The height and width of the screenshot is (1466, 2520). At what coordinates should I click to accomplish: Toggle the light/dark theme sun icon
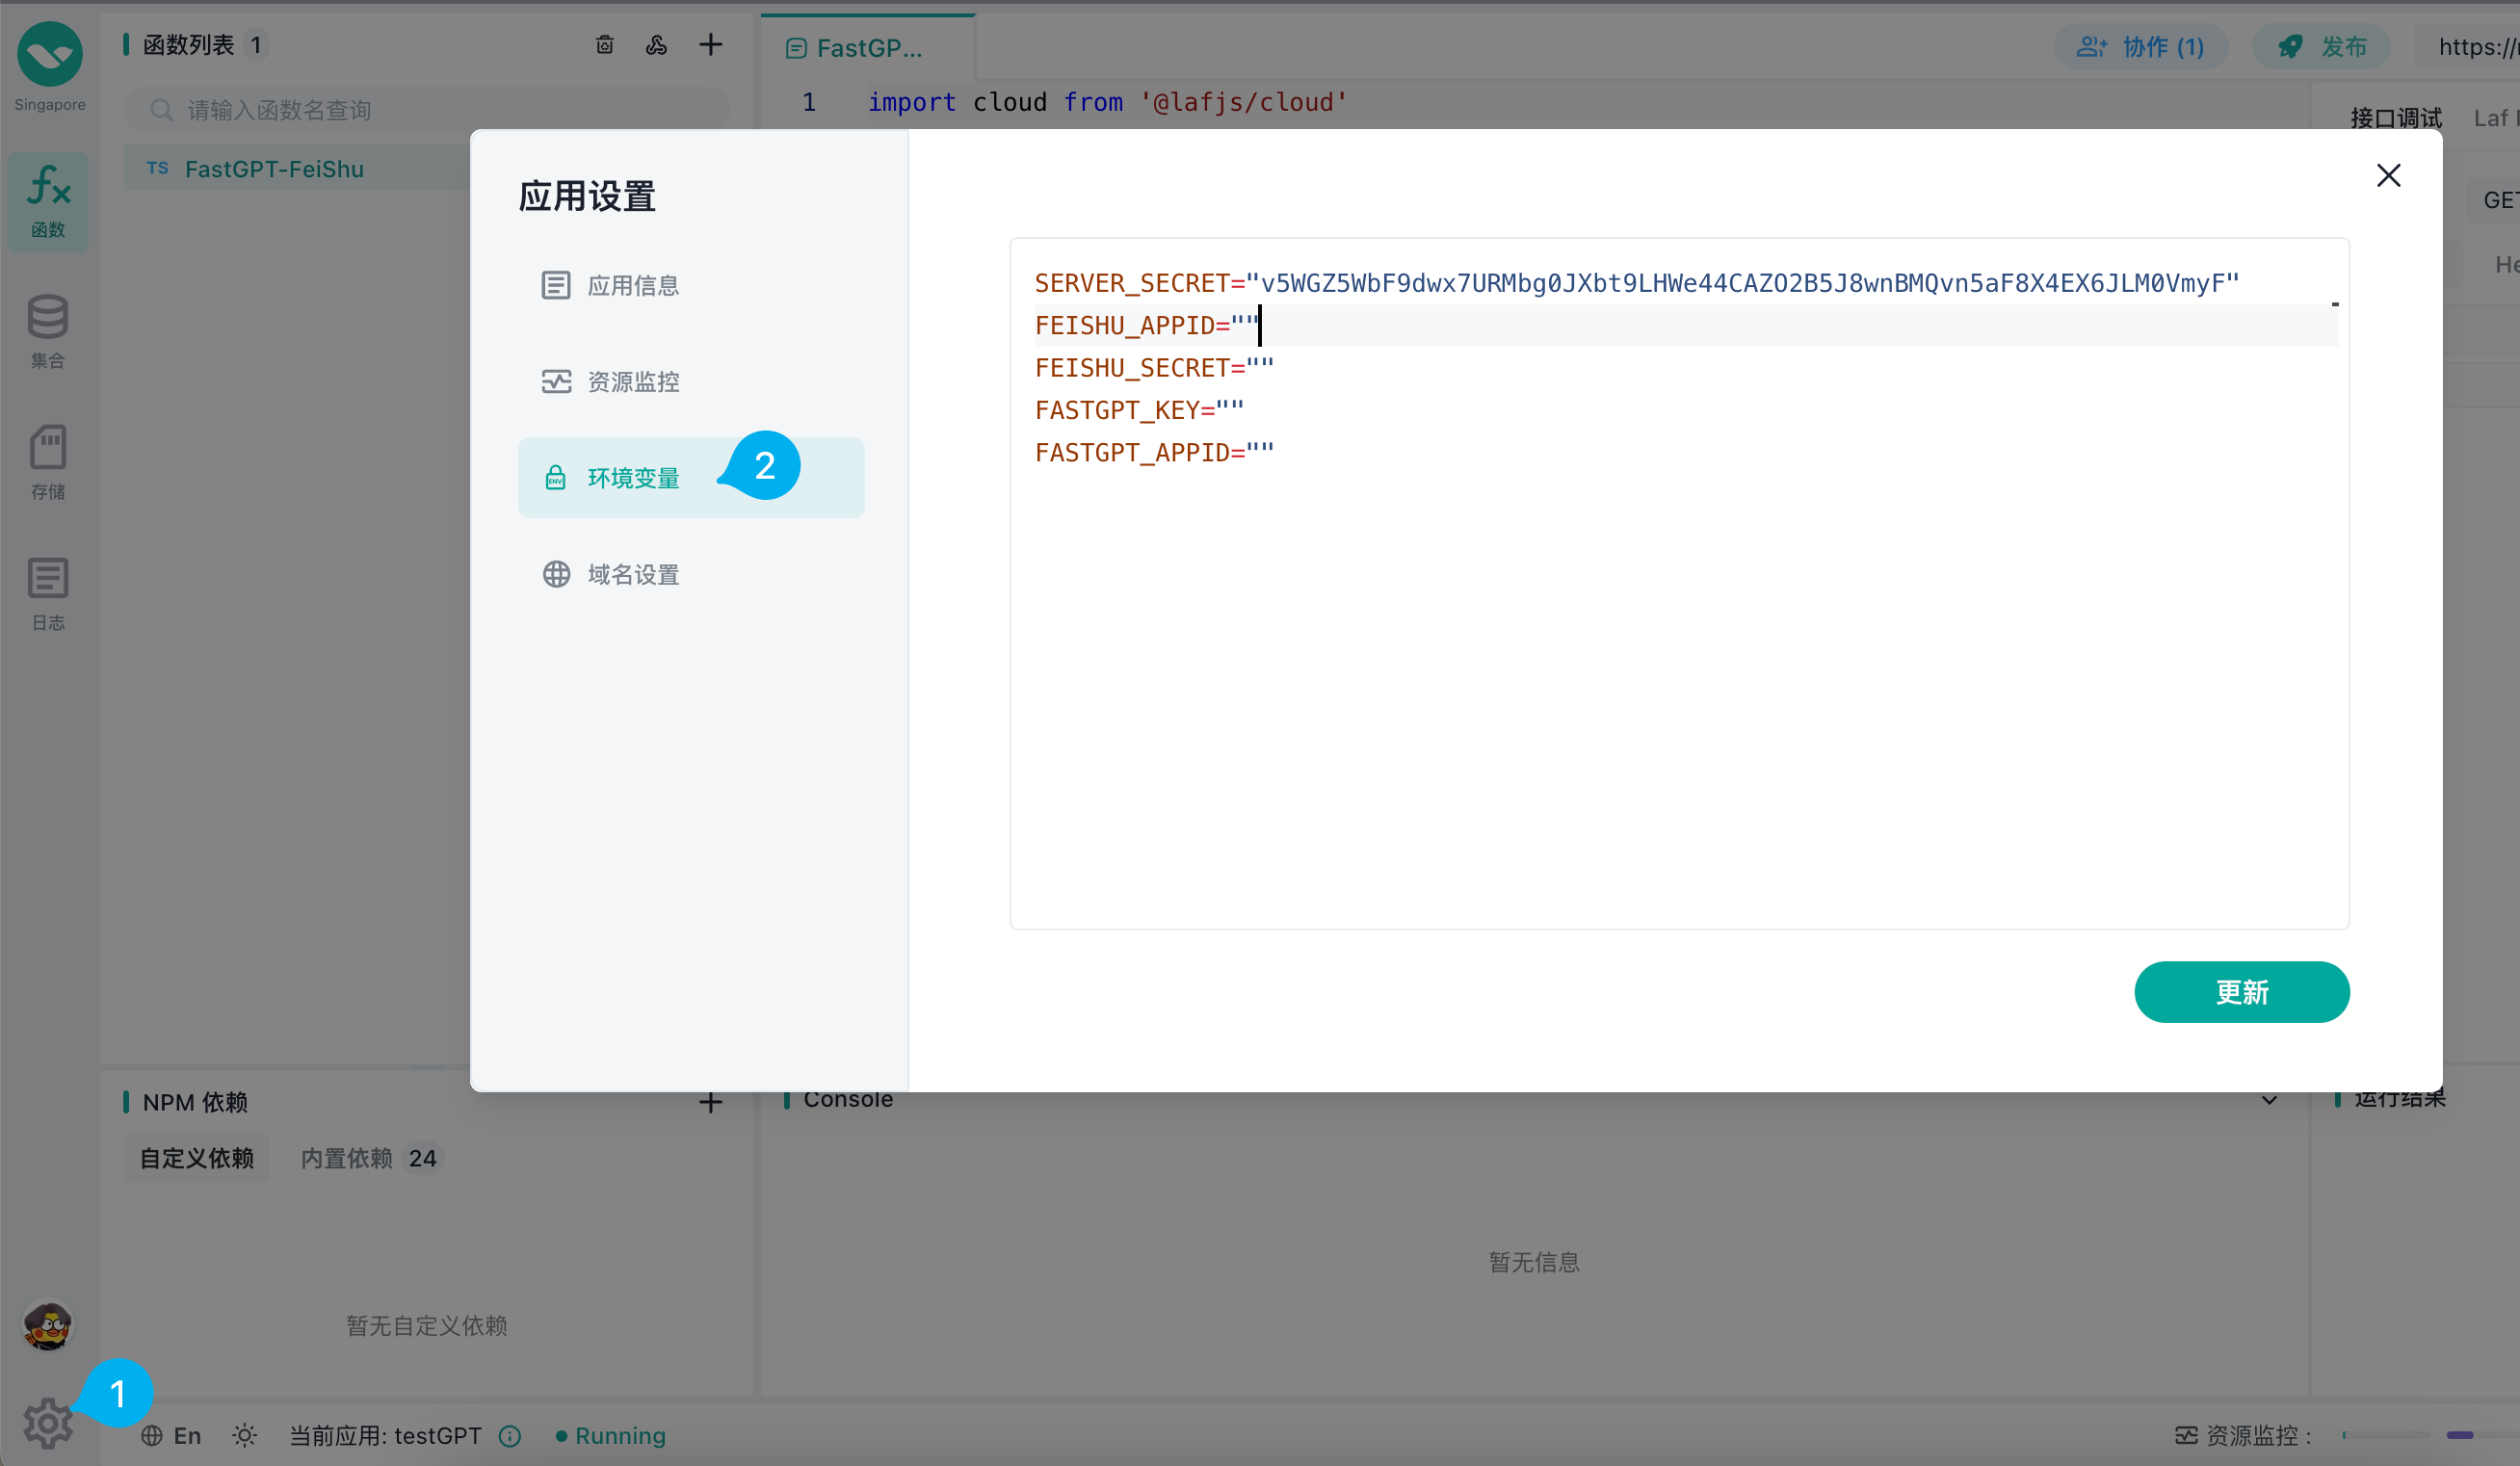(244, 1436)
